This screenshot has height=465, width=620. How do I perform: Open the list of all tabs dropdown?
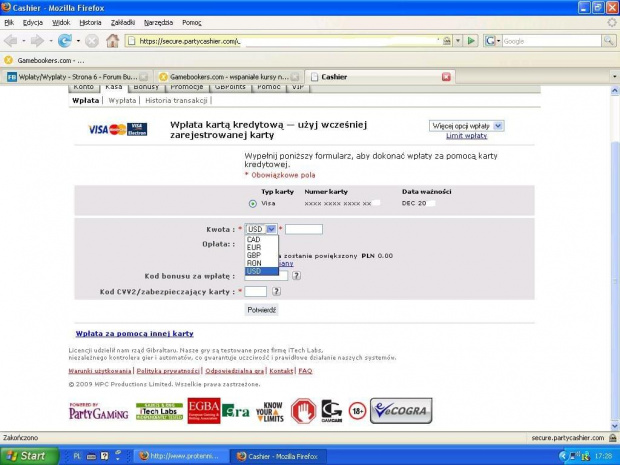(614, 77)
